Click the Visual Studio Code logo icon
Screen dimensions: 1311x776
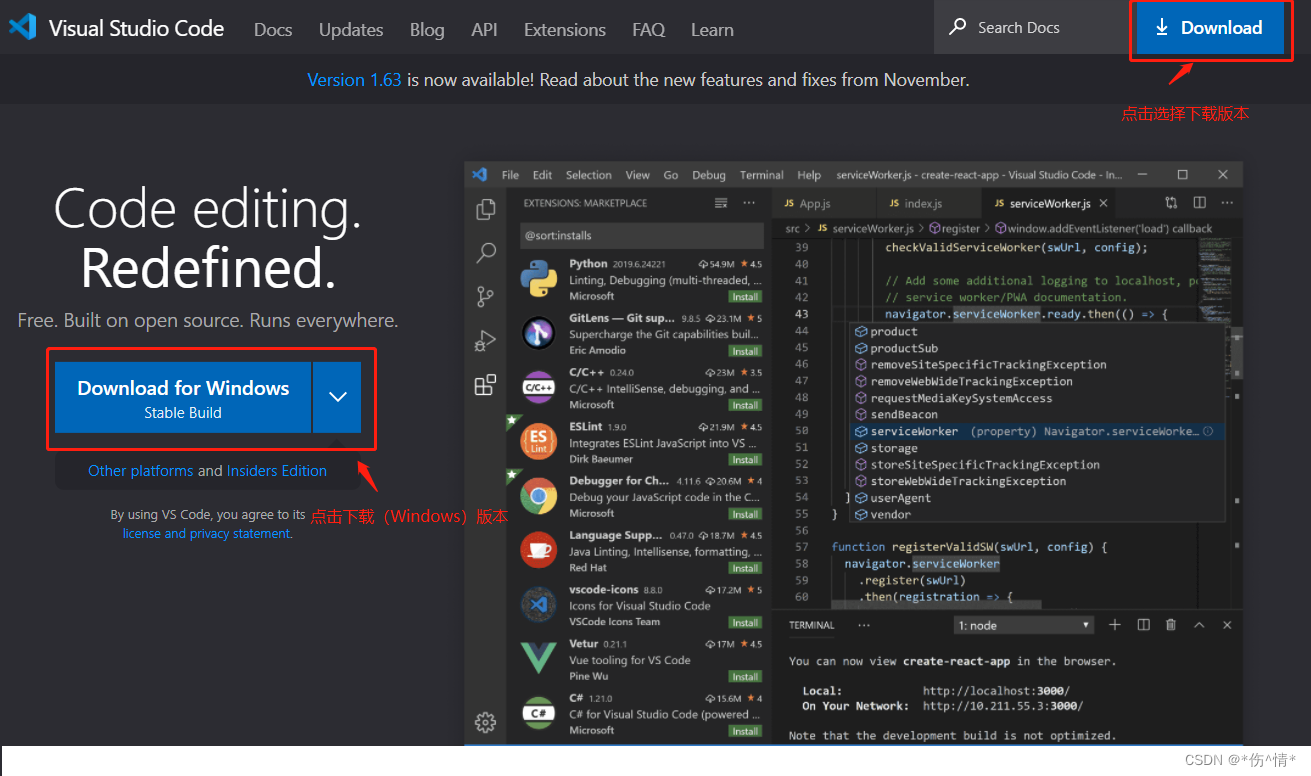tap(23, 27)
